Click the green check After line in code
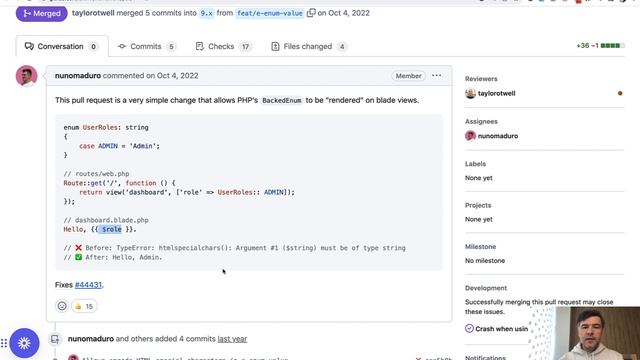This screenshot has width=640, height=360. pos(113,257)
